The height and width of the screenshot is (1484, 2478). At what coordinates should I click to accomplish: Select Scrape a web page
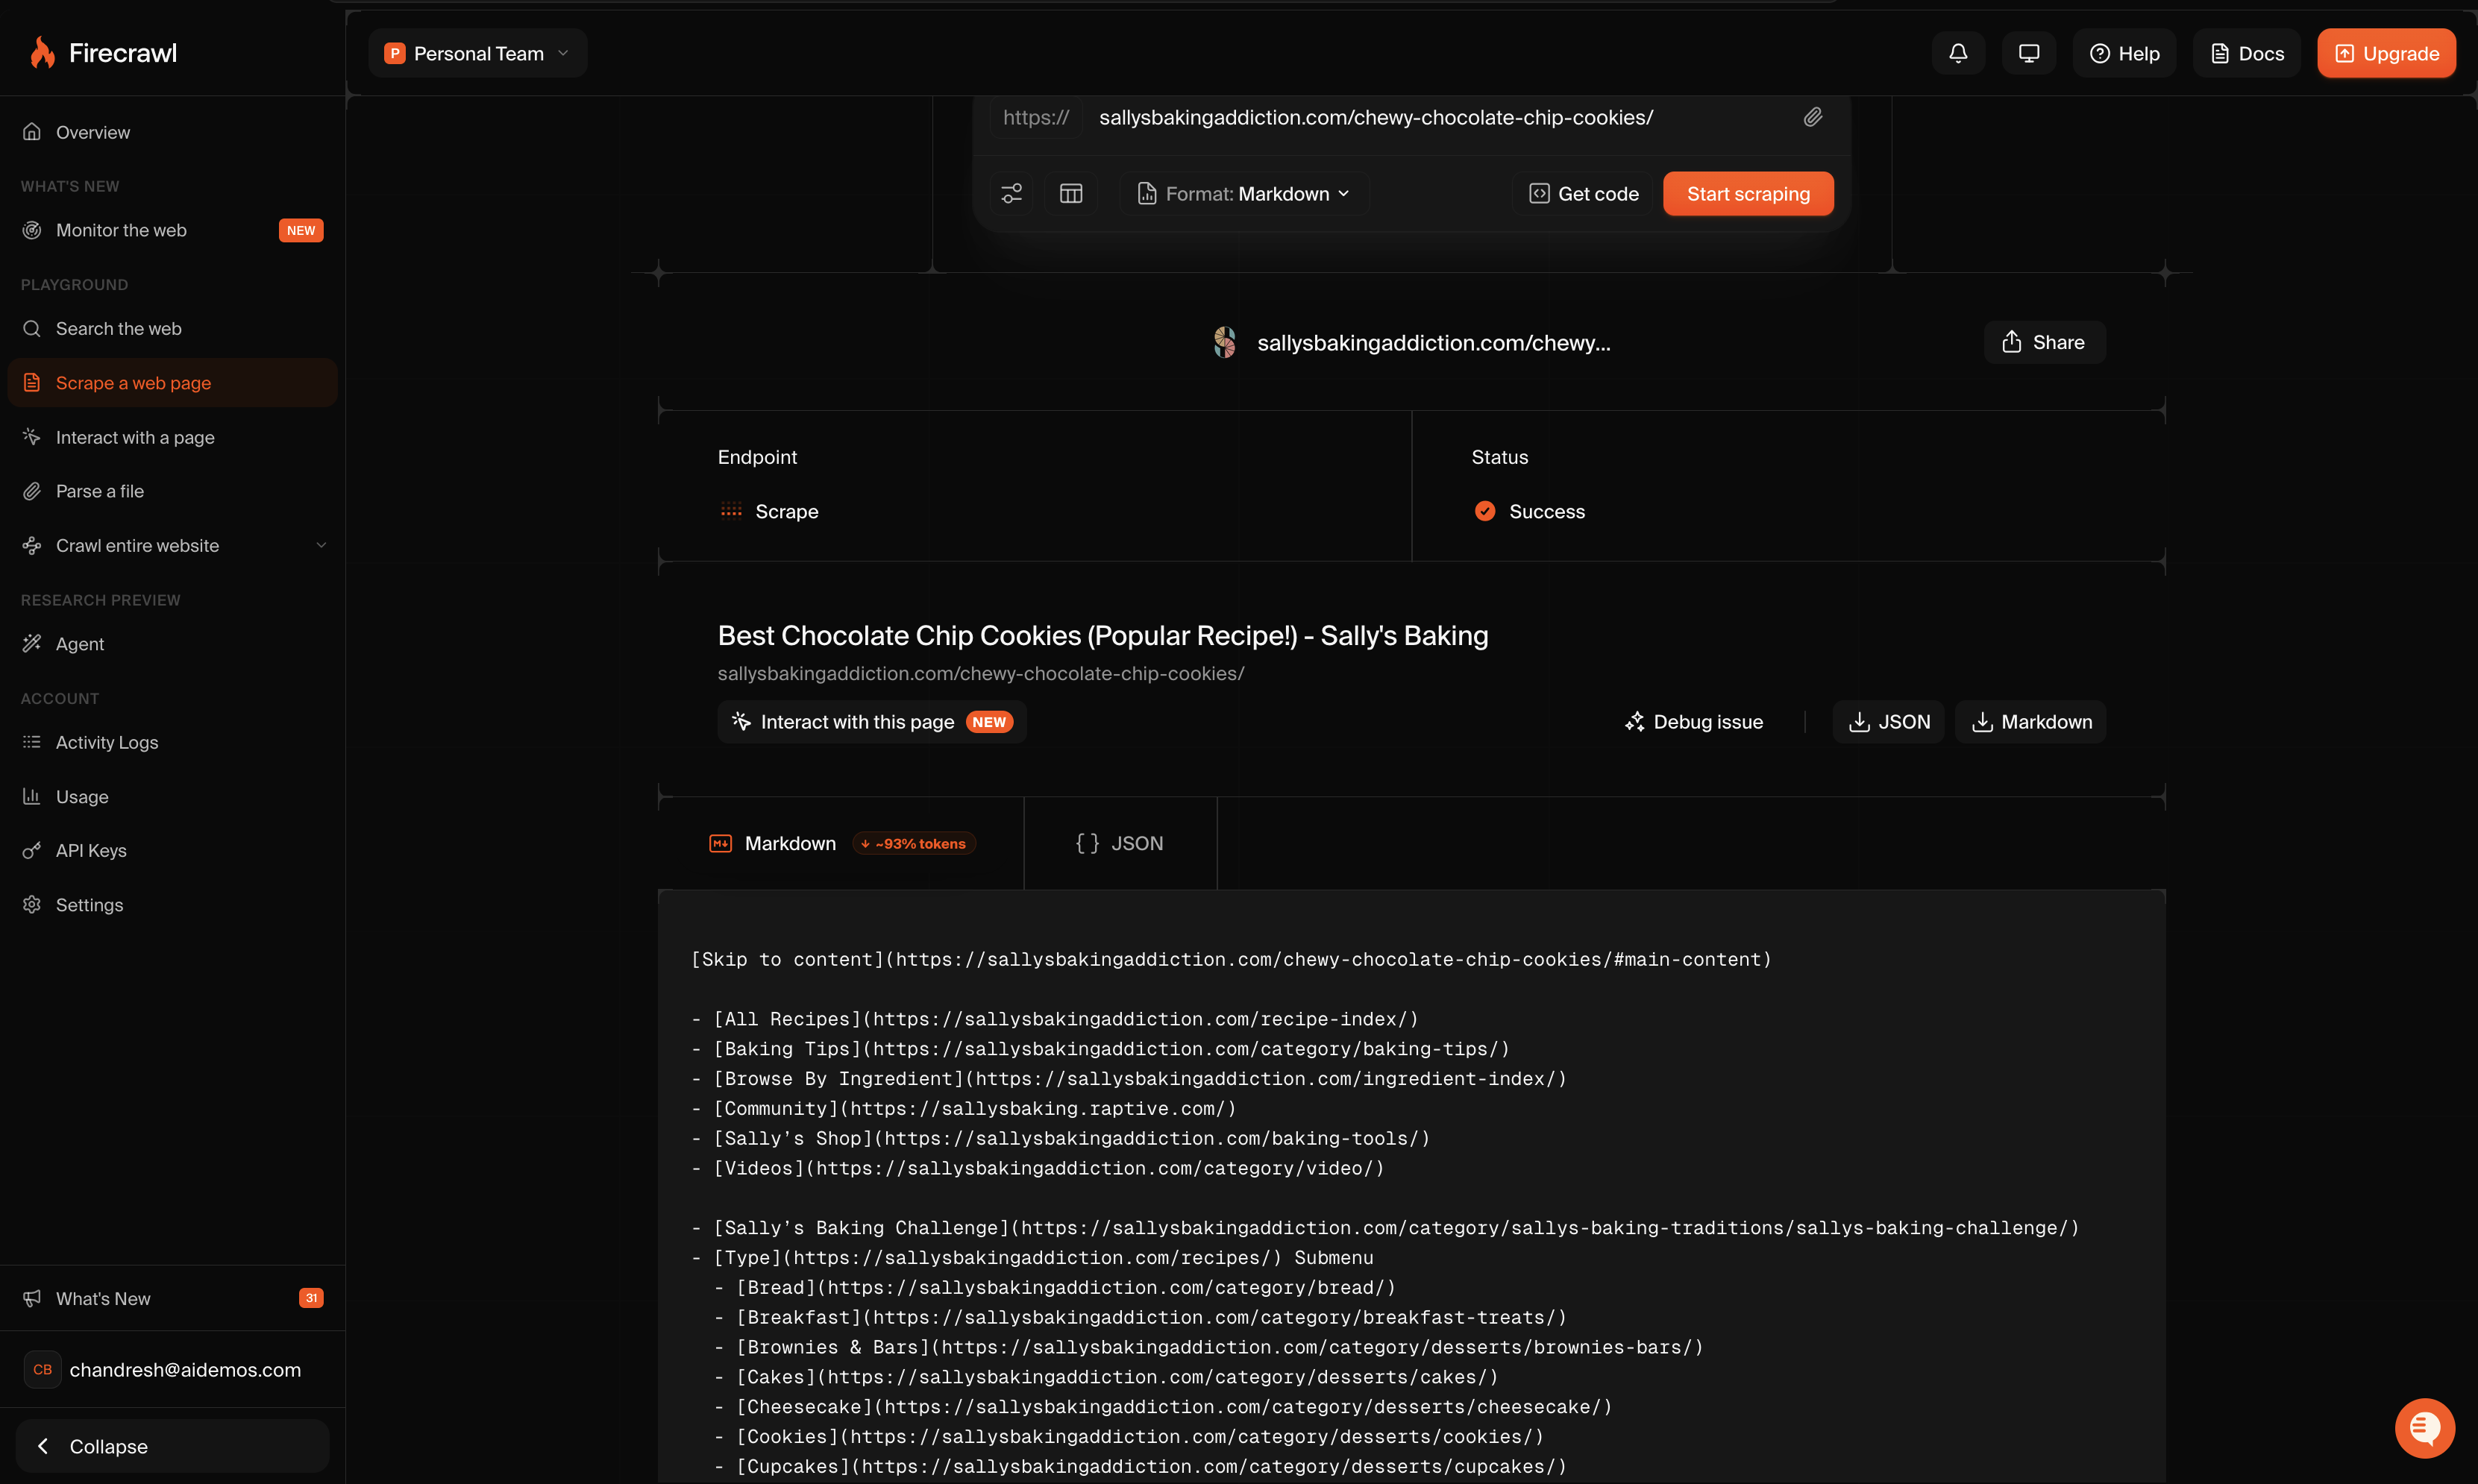172,382
